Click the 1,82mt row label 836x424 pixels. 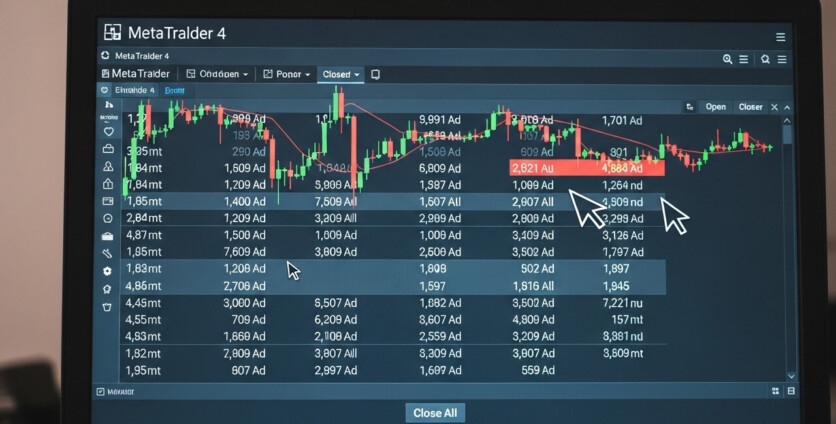[x=143, y=353]
